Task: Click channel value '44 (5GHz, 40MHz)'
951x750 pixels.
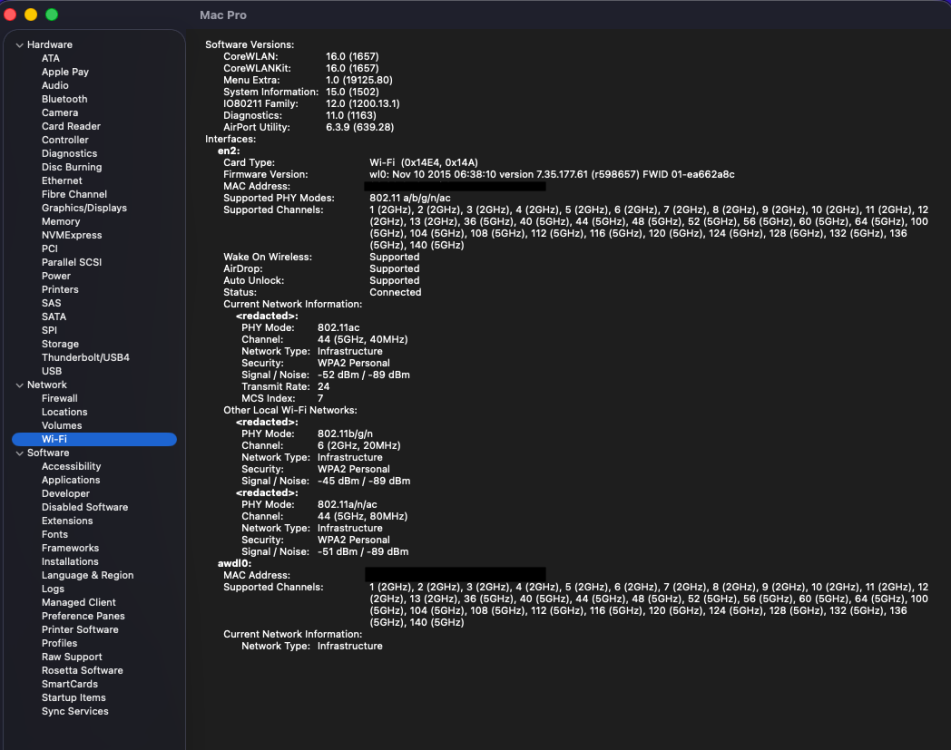Action: pyautogui.click(x=363, y=340)
